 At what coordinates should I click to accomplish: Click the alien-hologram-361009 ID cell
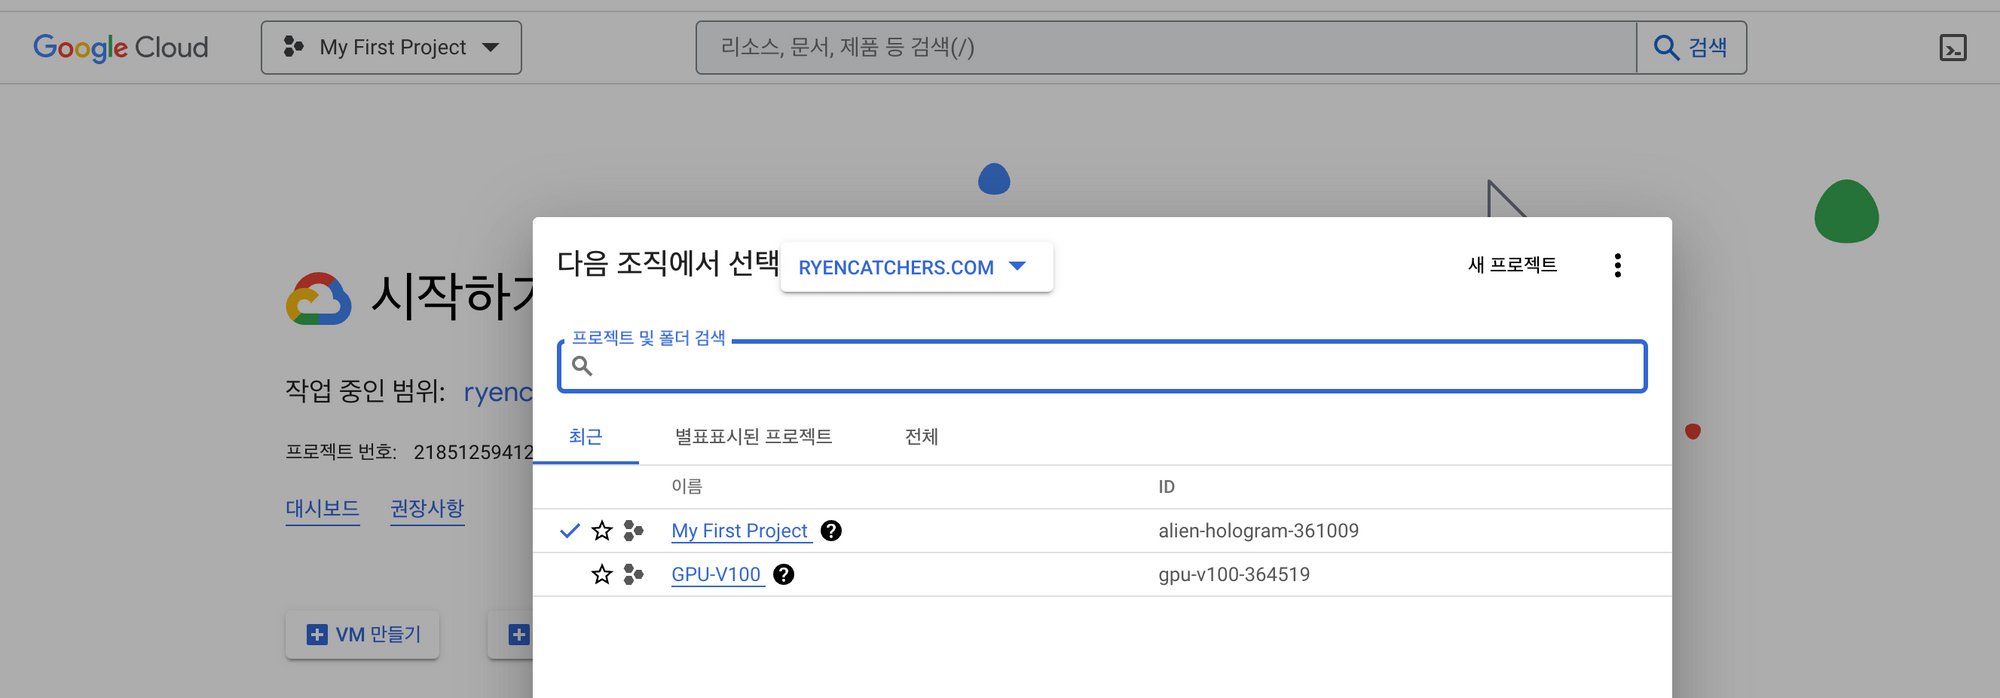point(1258,531)
